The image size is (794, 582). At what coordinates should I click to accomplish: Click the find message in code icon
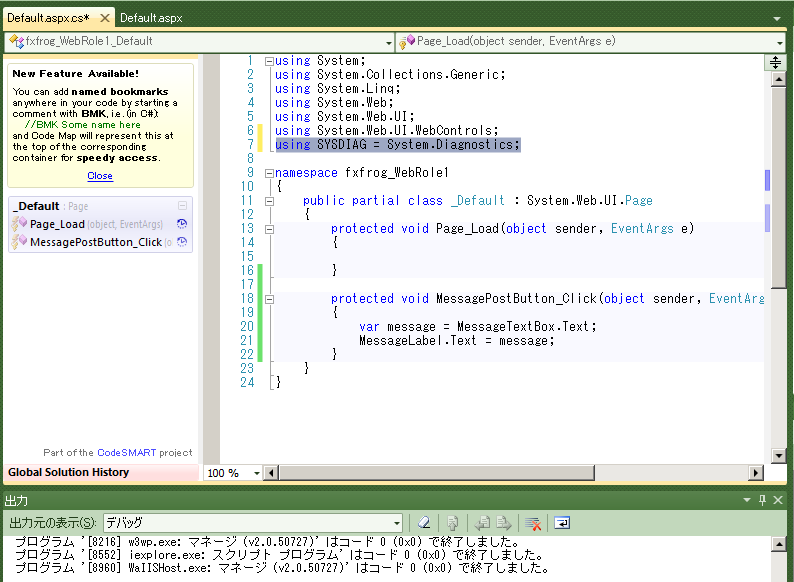click(452, 523)
